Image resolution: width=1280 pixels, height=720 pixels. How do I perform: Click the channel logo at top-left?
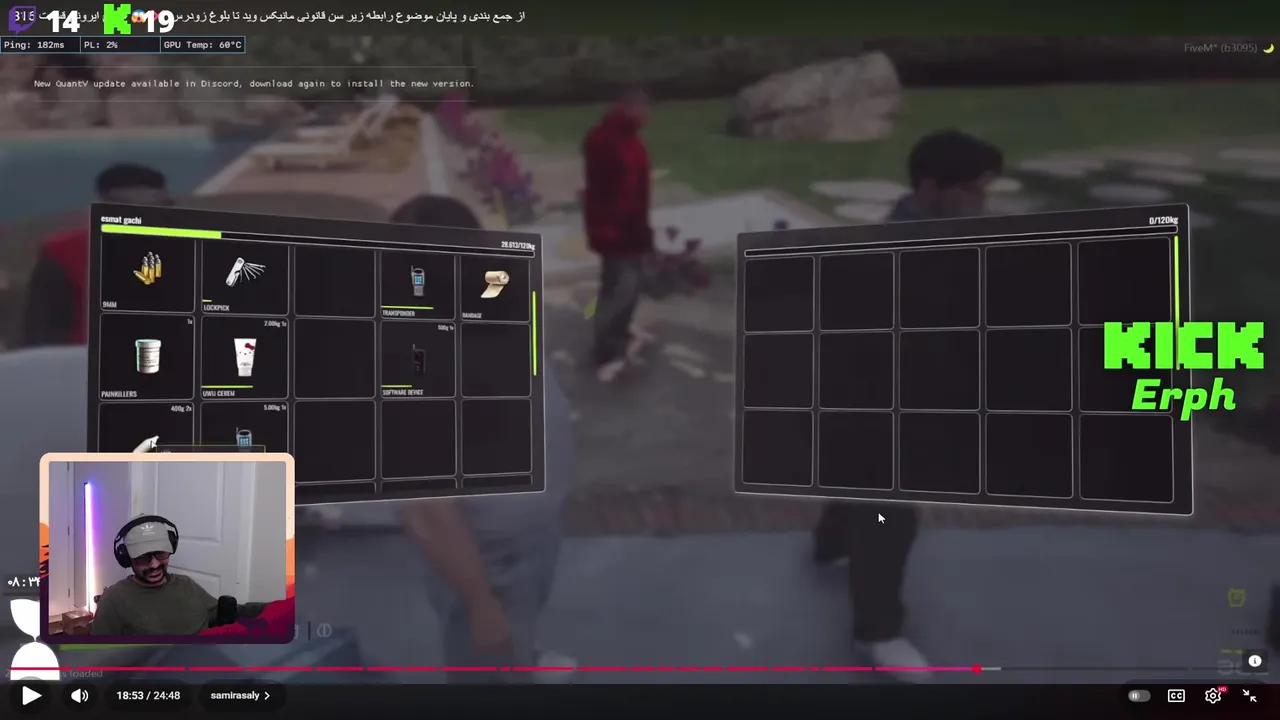[x=22, y=18]
